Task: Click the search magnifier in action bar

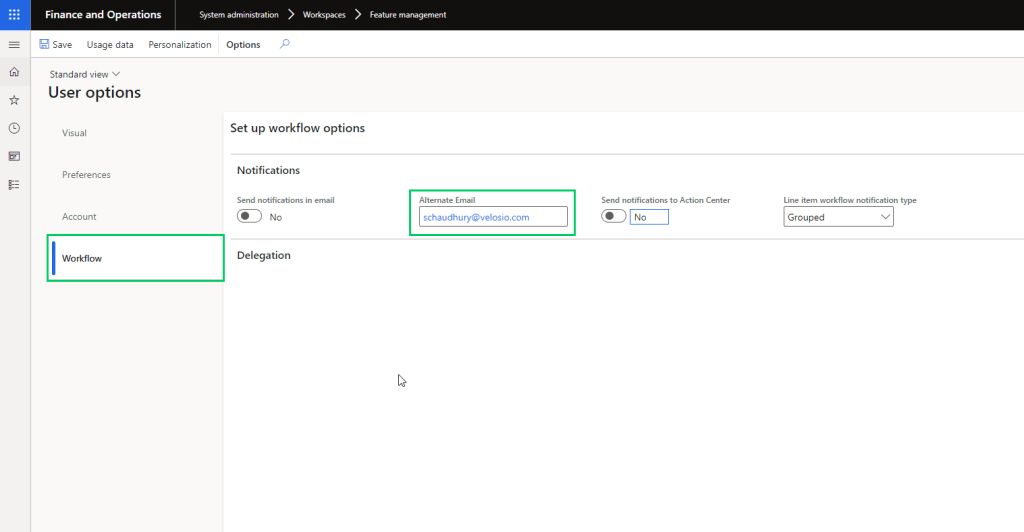Action: pos(285,44)
